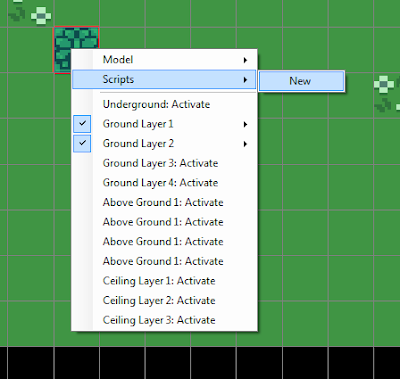Choose New in the Scripts submenu
Image resolution: width=400 pixels, height=379 pixels.
pos(302,81)
